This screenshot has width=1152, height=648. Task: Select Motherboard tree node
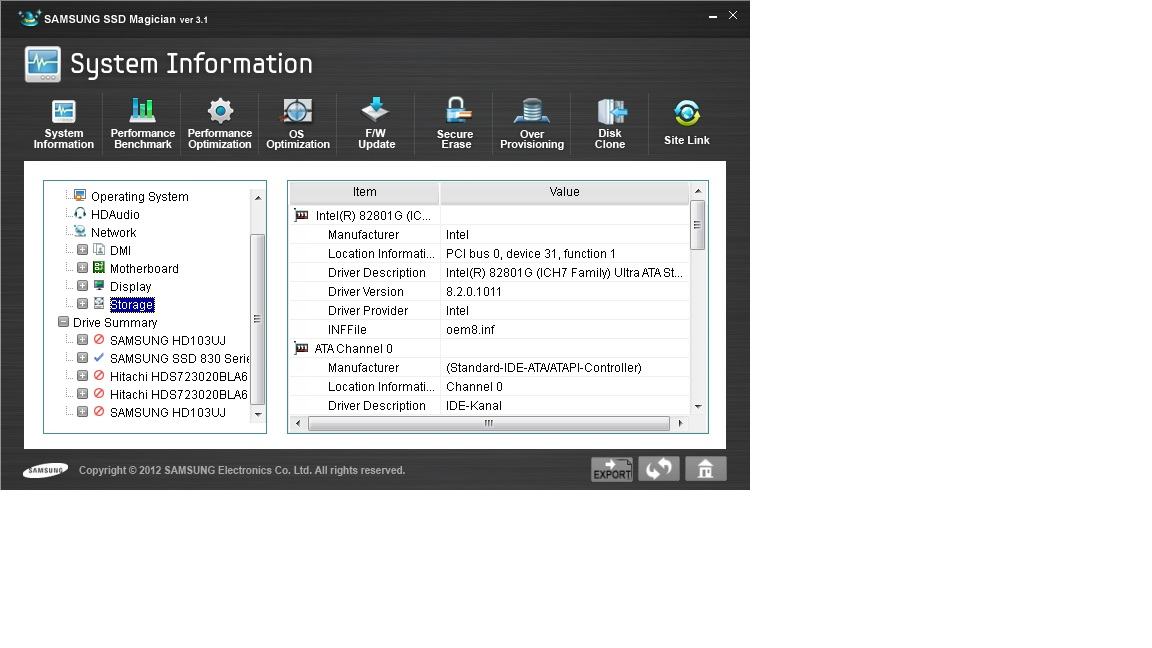(144, 269)
